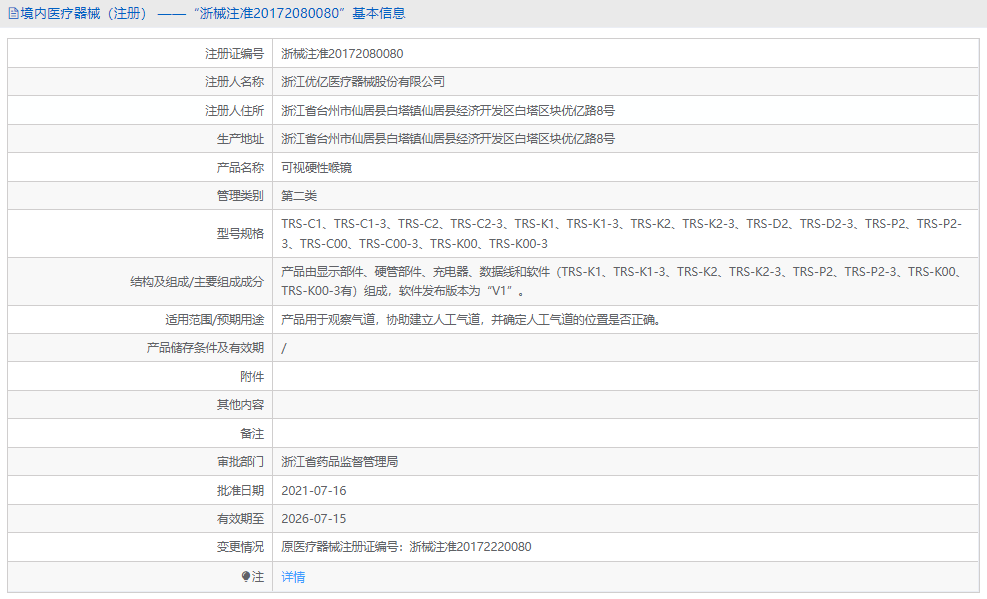Select the 注册证编号 row value

(x=344, y=53)
